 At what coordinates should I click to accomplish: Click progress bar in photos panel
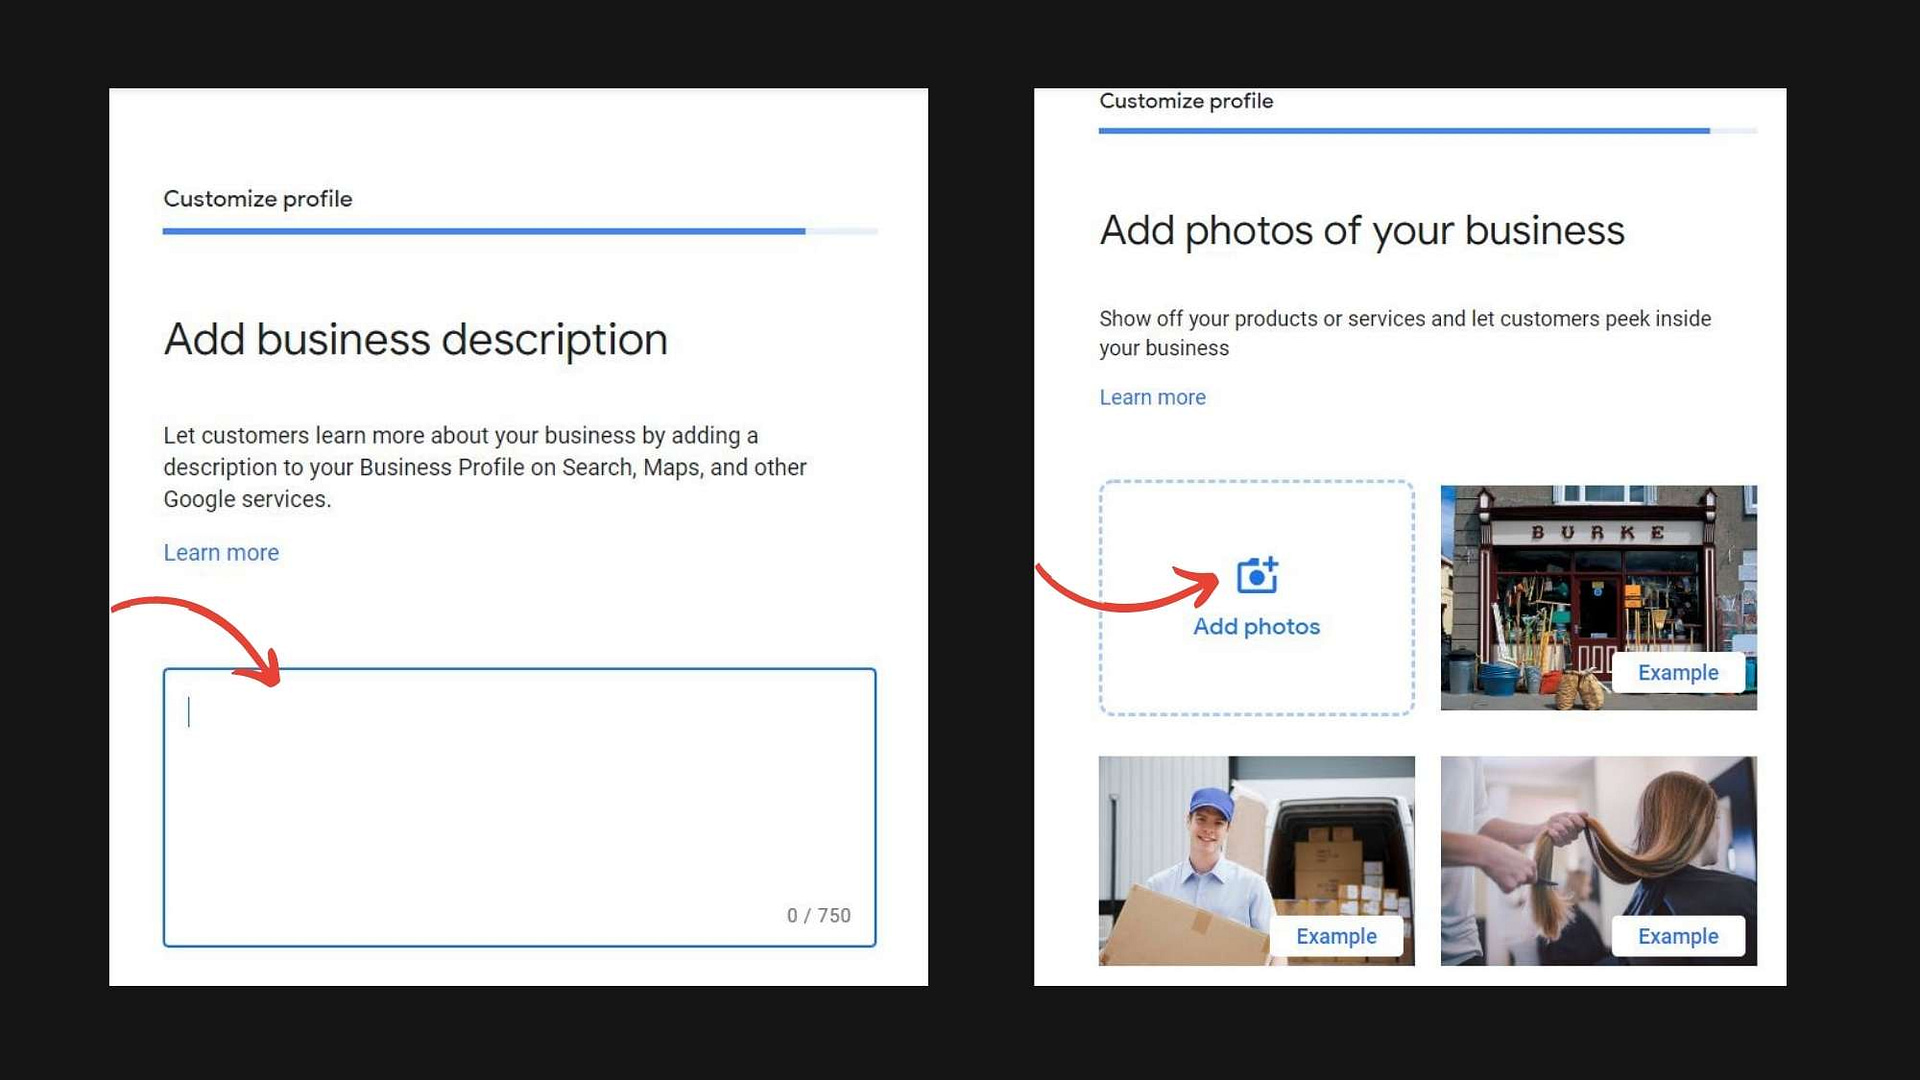click(1427, 130)
